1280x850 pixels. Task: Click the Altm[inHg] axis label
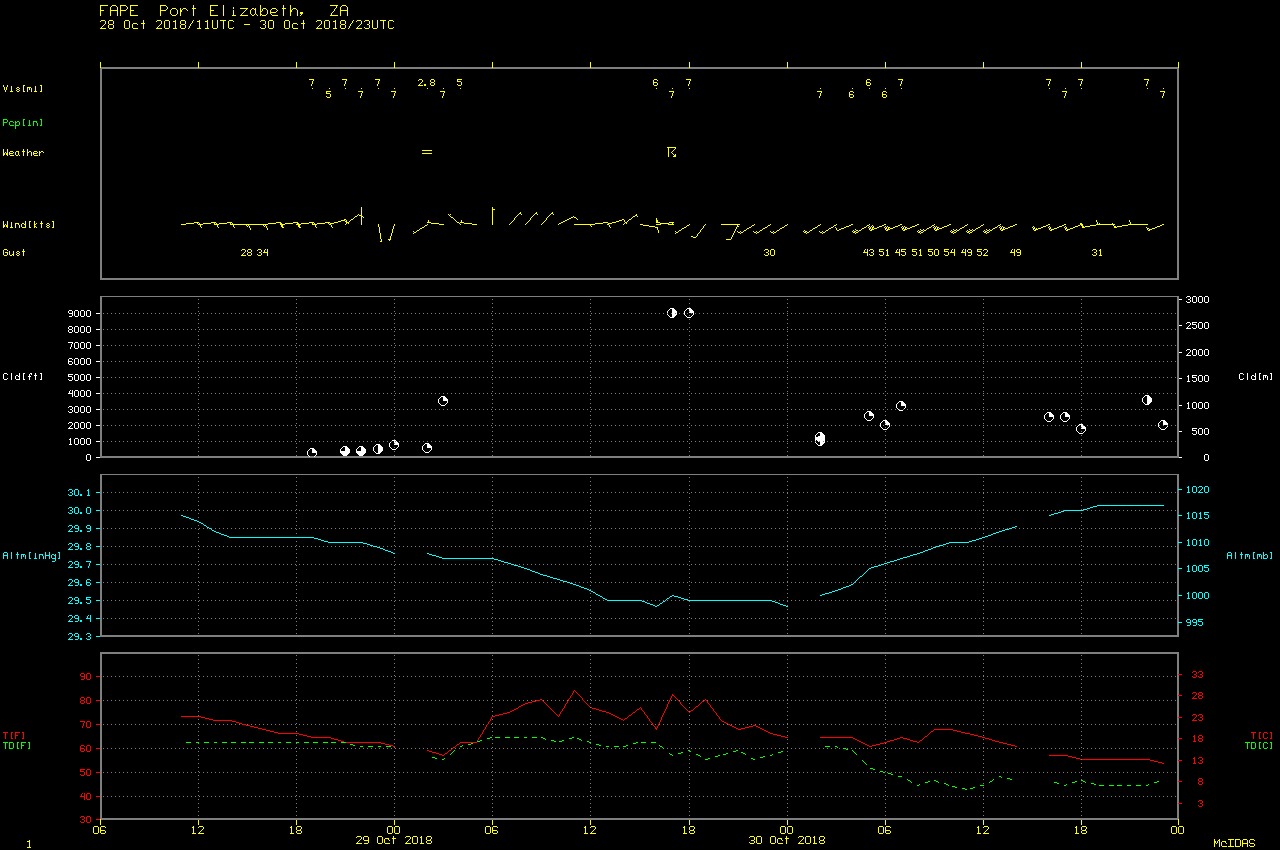32,555
